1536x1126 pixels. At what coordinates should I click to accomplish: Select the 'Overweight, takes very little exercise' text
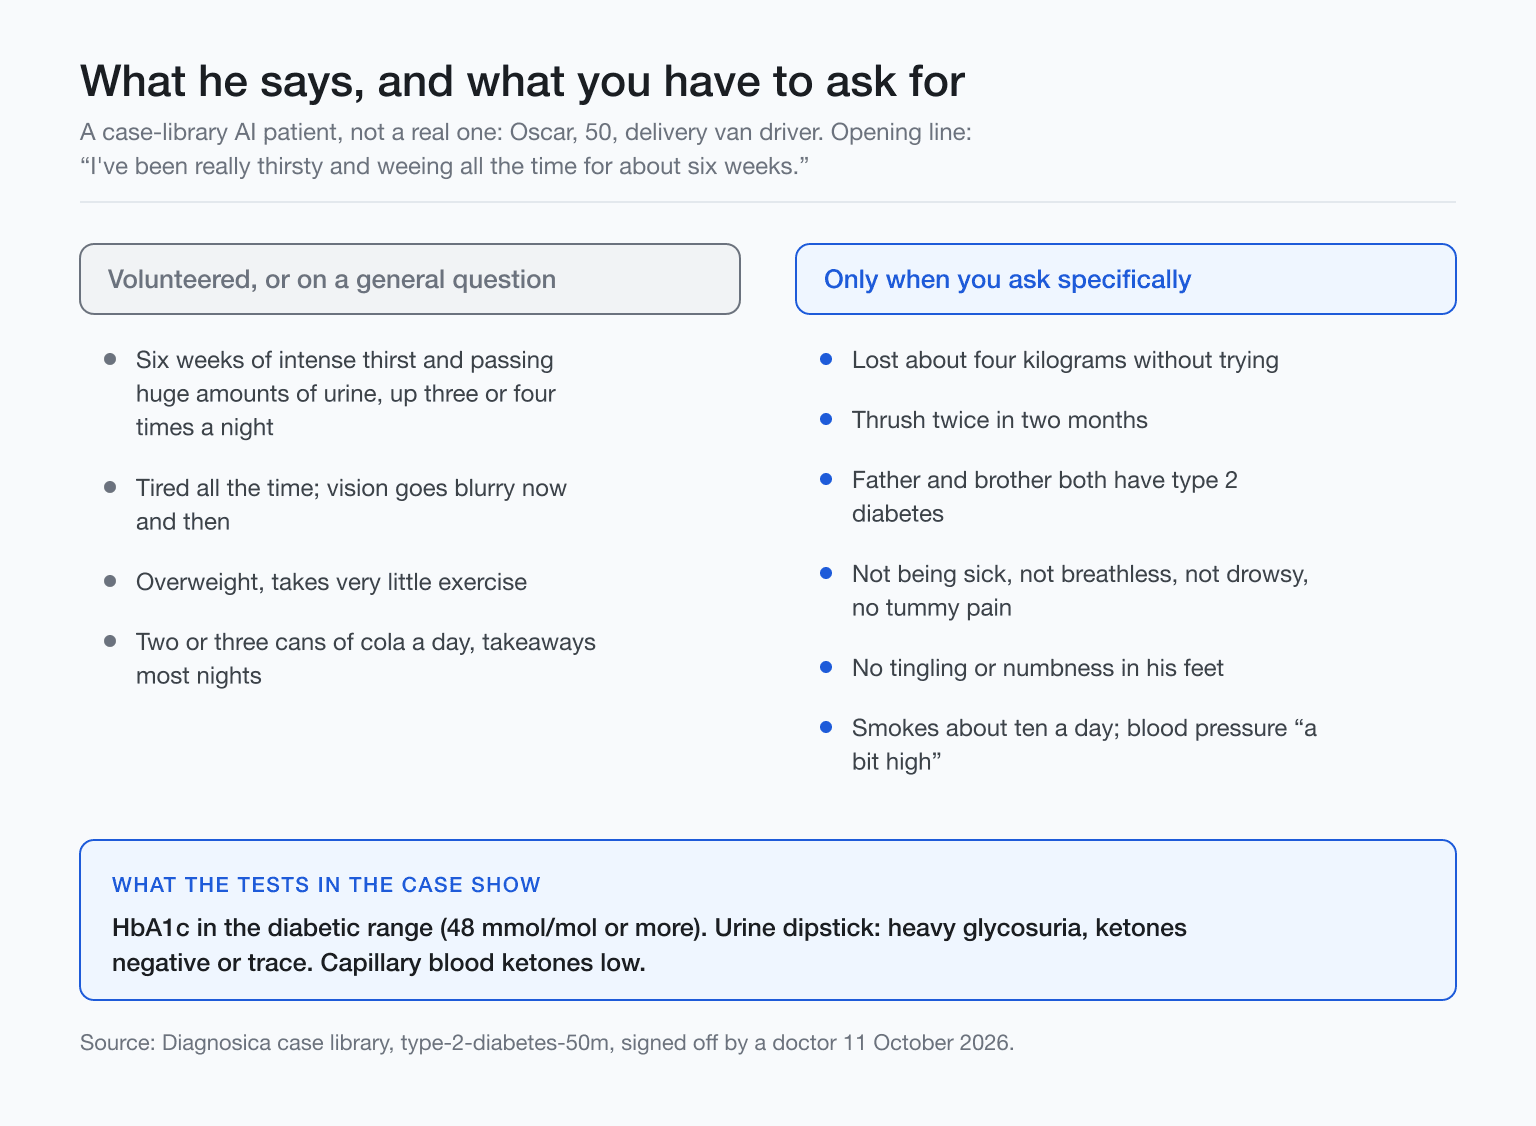[x=331, y=582]
